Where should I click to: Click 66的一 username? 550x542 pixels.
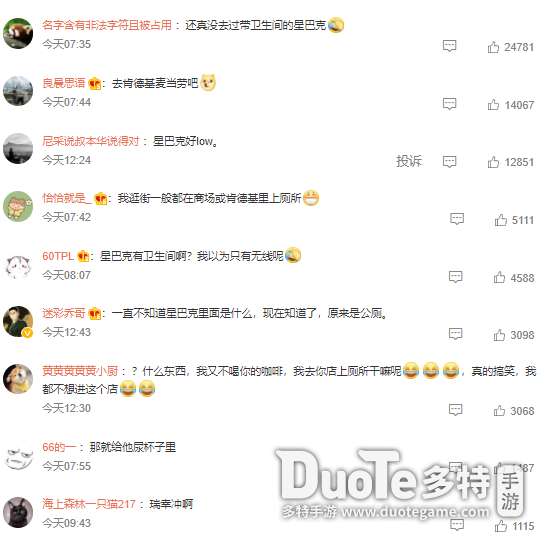tap(59, 447)
